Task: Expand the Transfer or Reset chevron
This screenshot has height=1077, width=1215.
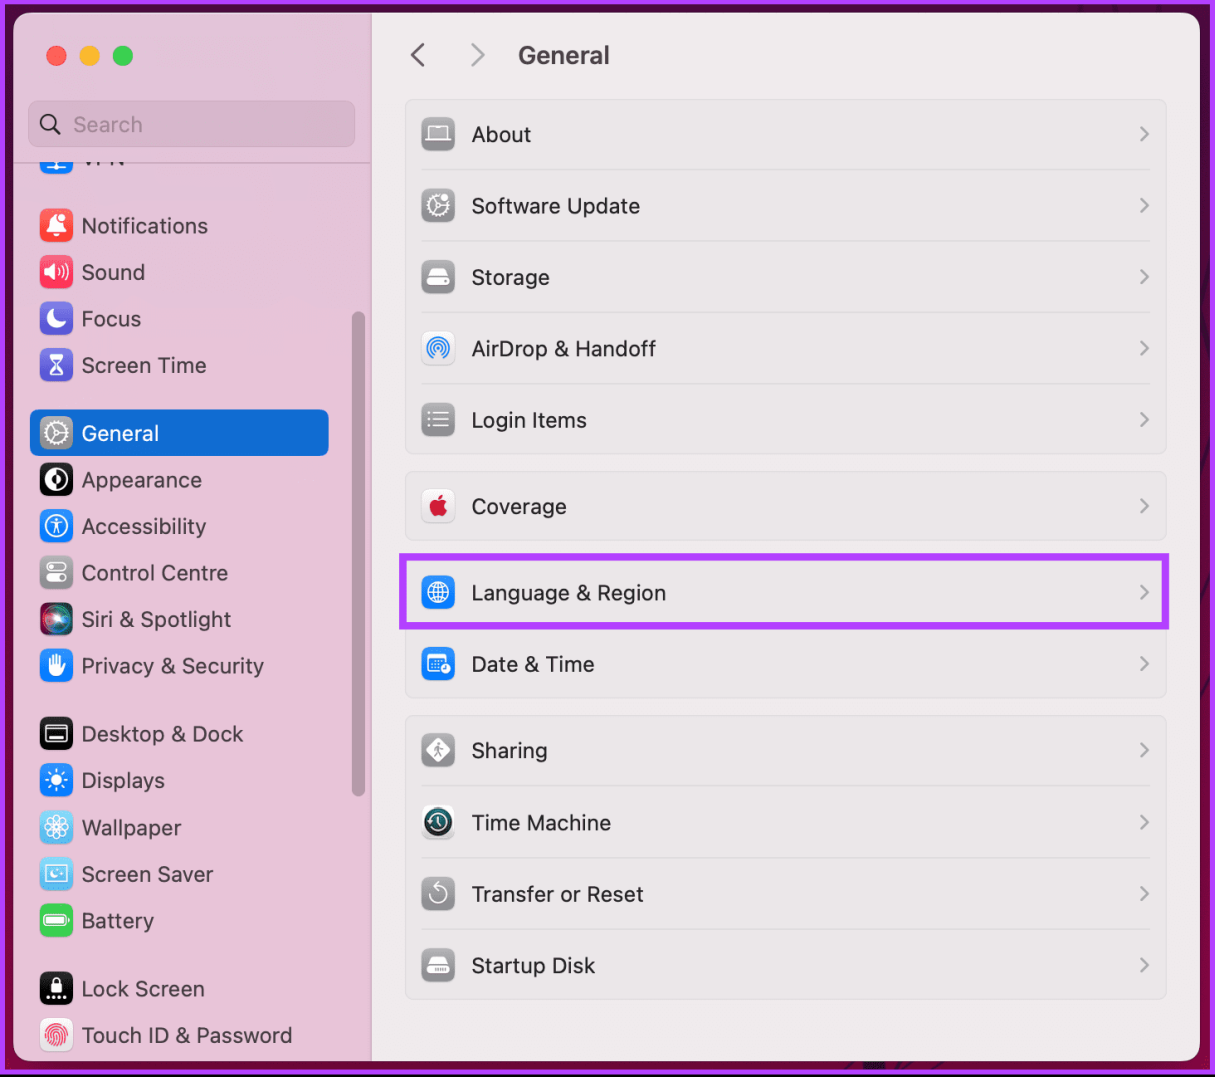Action: click(x=1144, y=894)
